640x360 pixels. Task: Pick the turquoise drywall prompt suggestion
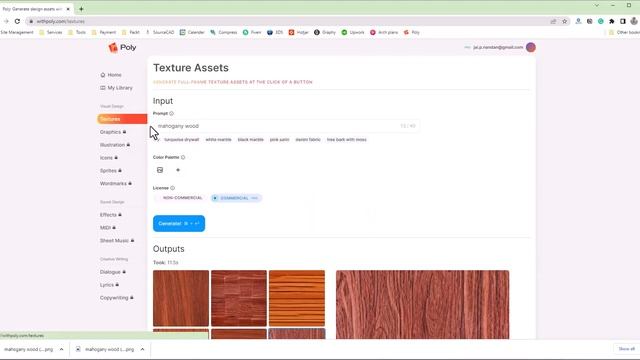point(182,140)
